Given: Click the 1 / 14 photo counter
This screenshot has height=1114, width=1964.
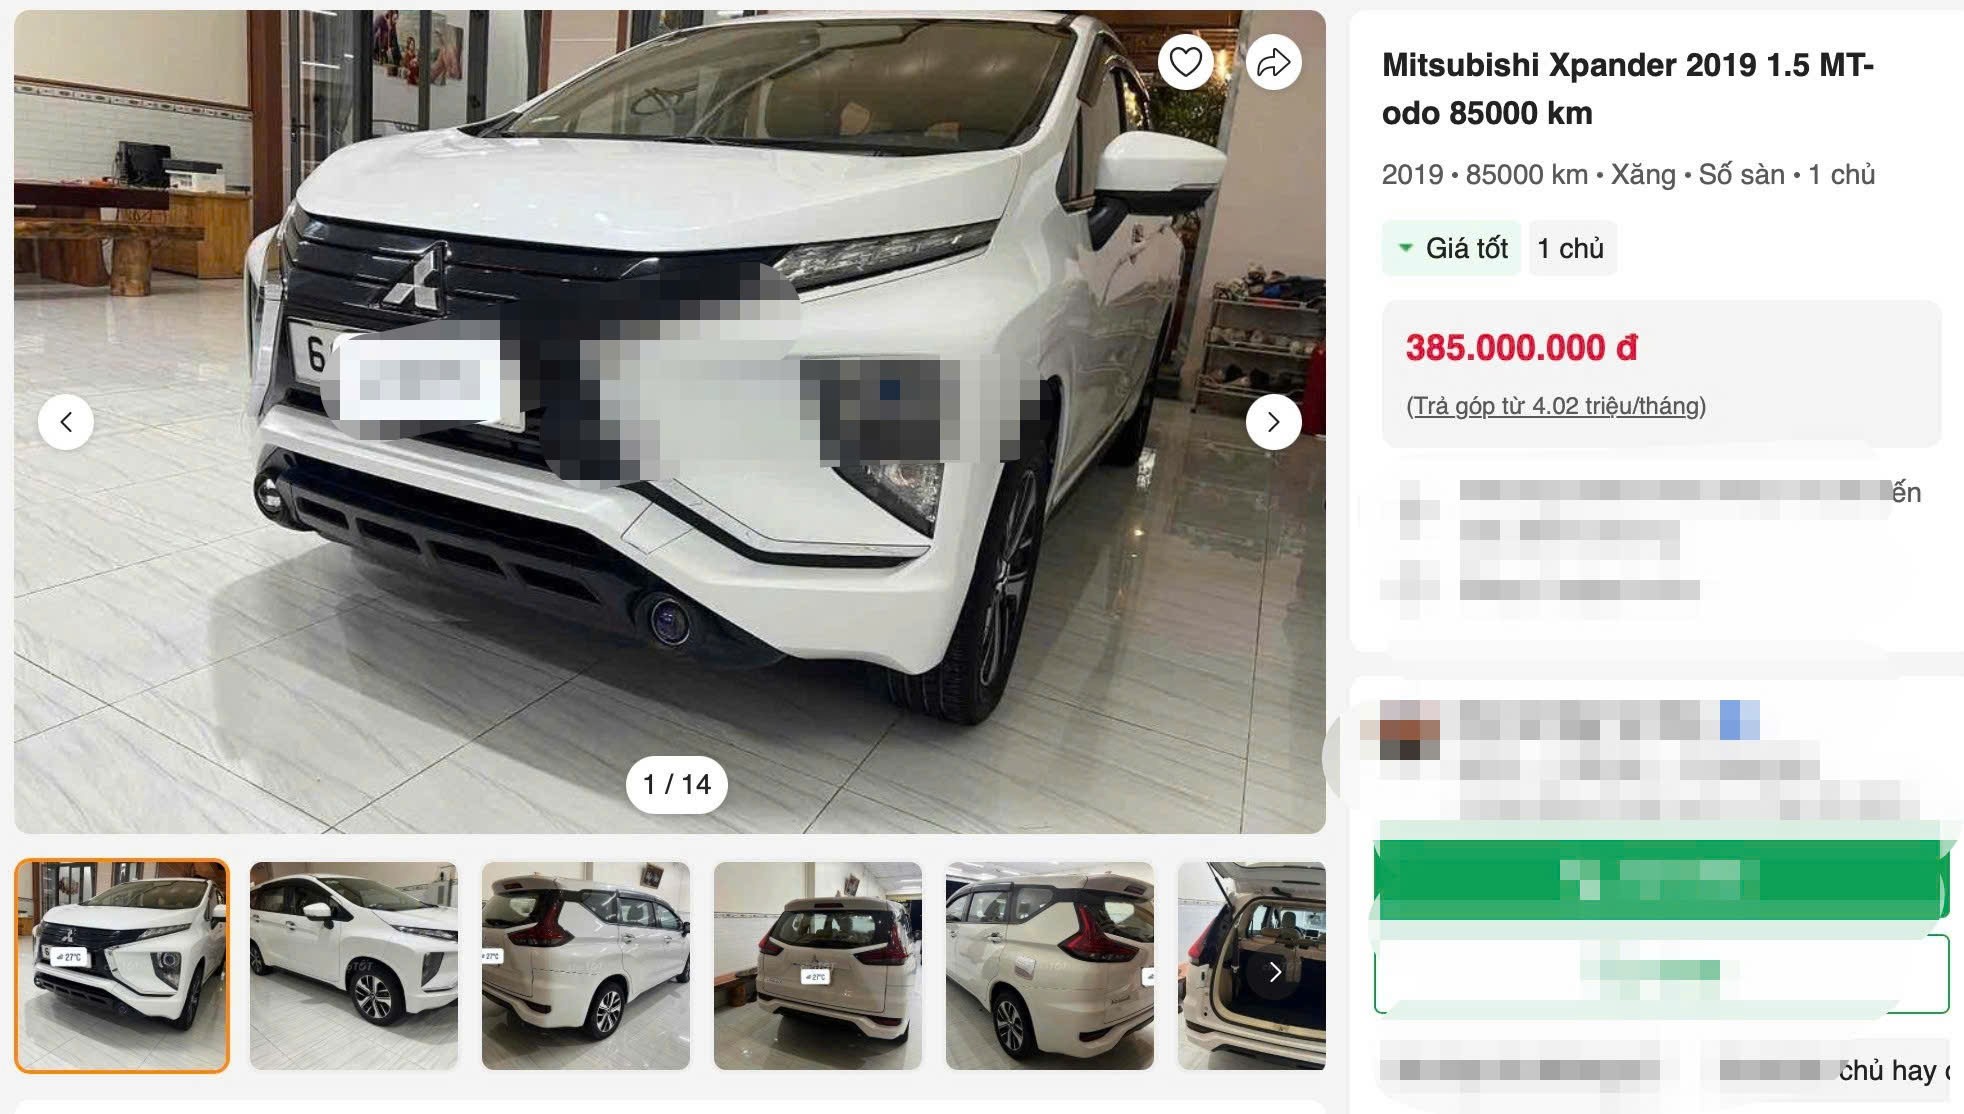Looking at the screenshot, I should tap(677, 785).
